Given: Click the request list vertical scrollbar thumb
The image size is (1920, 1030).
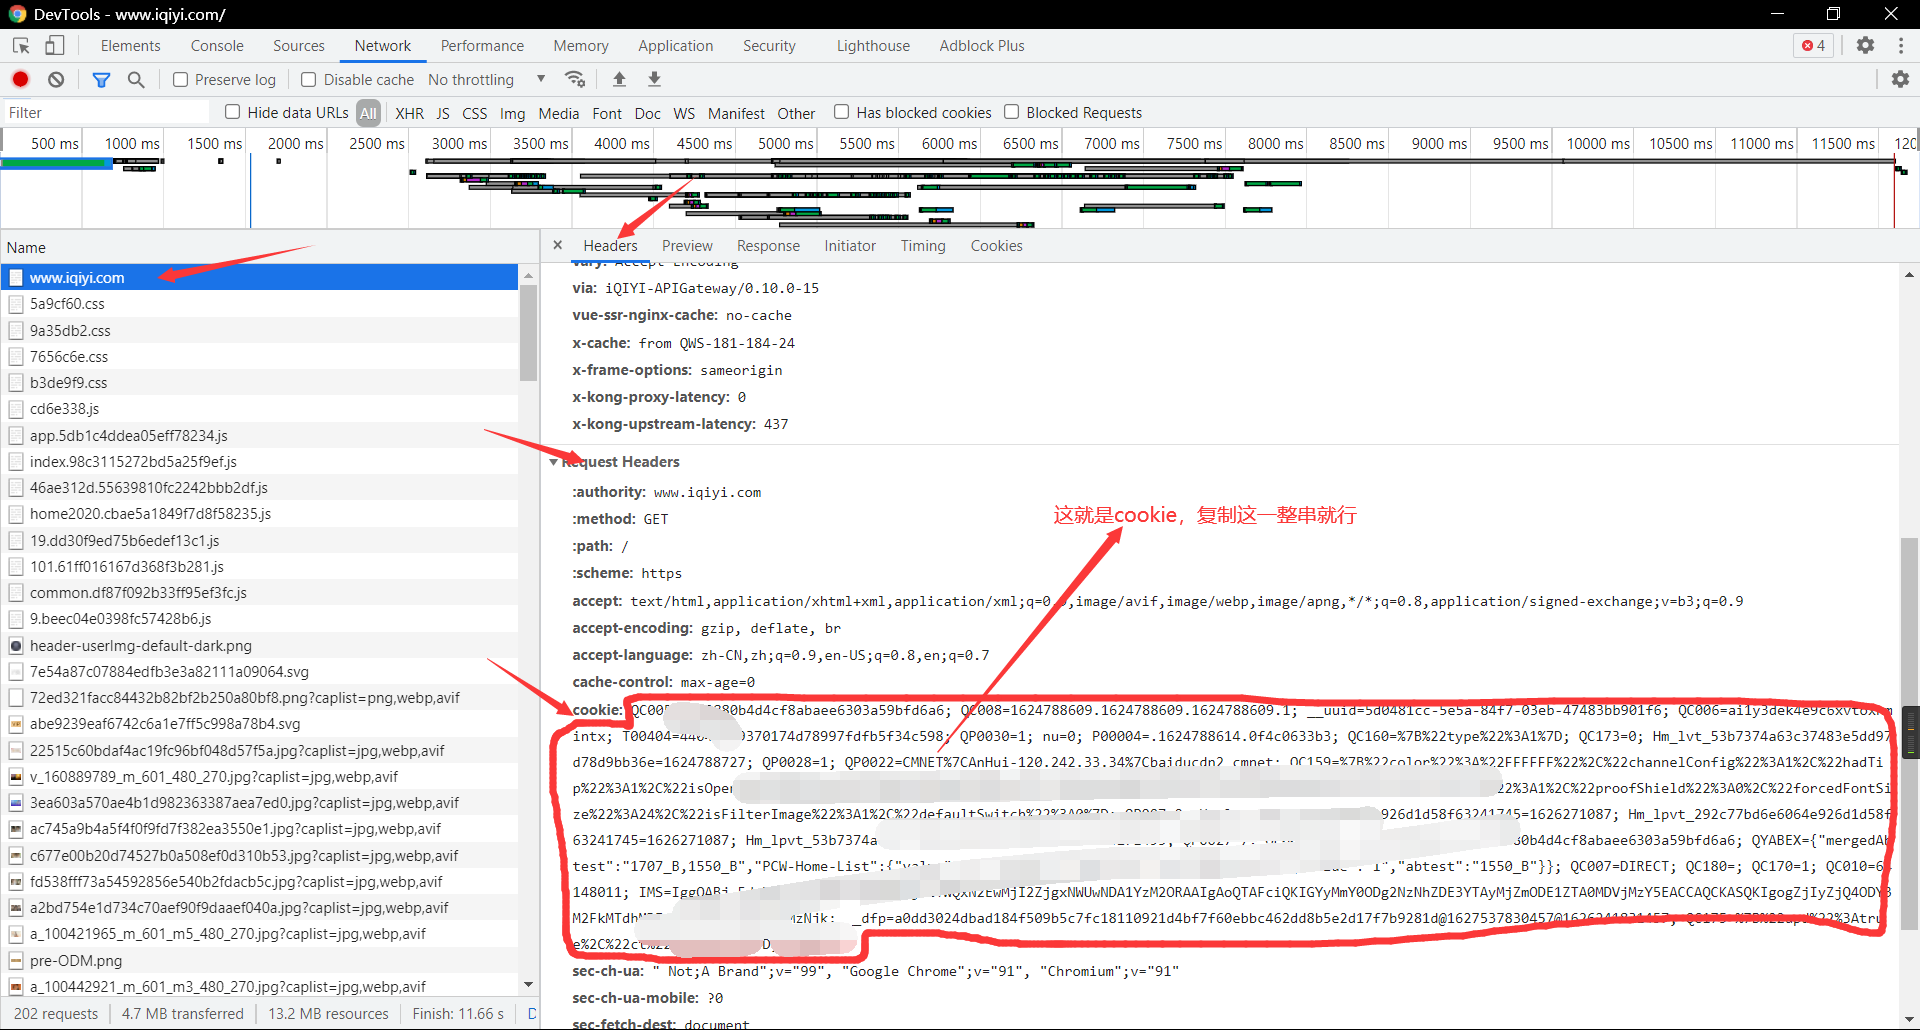Looking at the screenshot, I should click(528, 332).
